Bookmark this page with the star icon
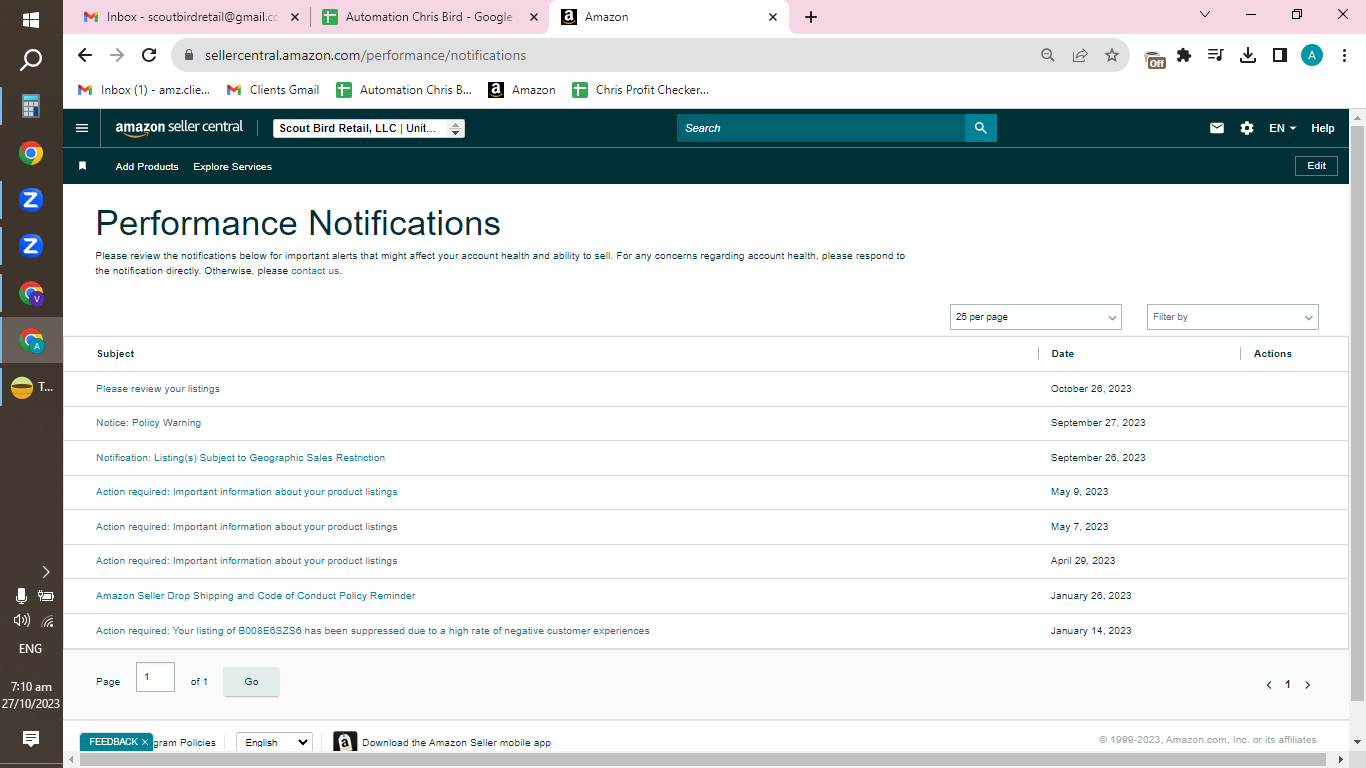1366x768 pixels. pyautogui.click(x=1112, y=55)
